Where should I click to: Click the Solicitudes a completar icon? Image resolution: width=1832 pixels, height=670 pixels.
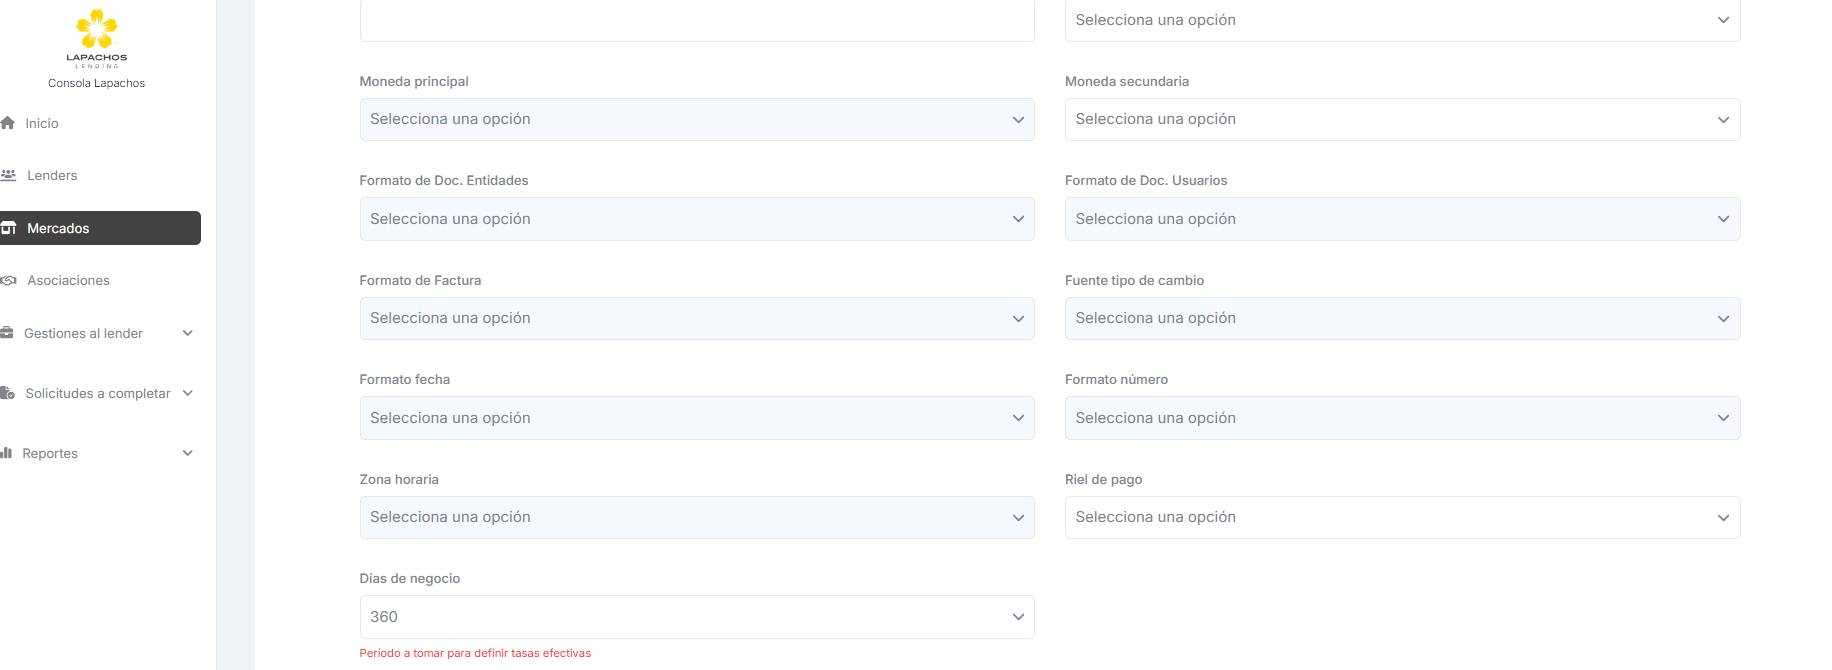[x=8, y=393]
